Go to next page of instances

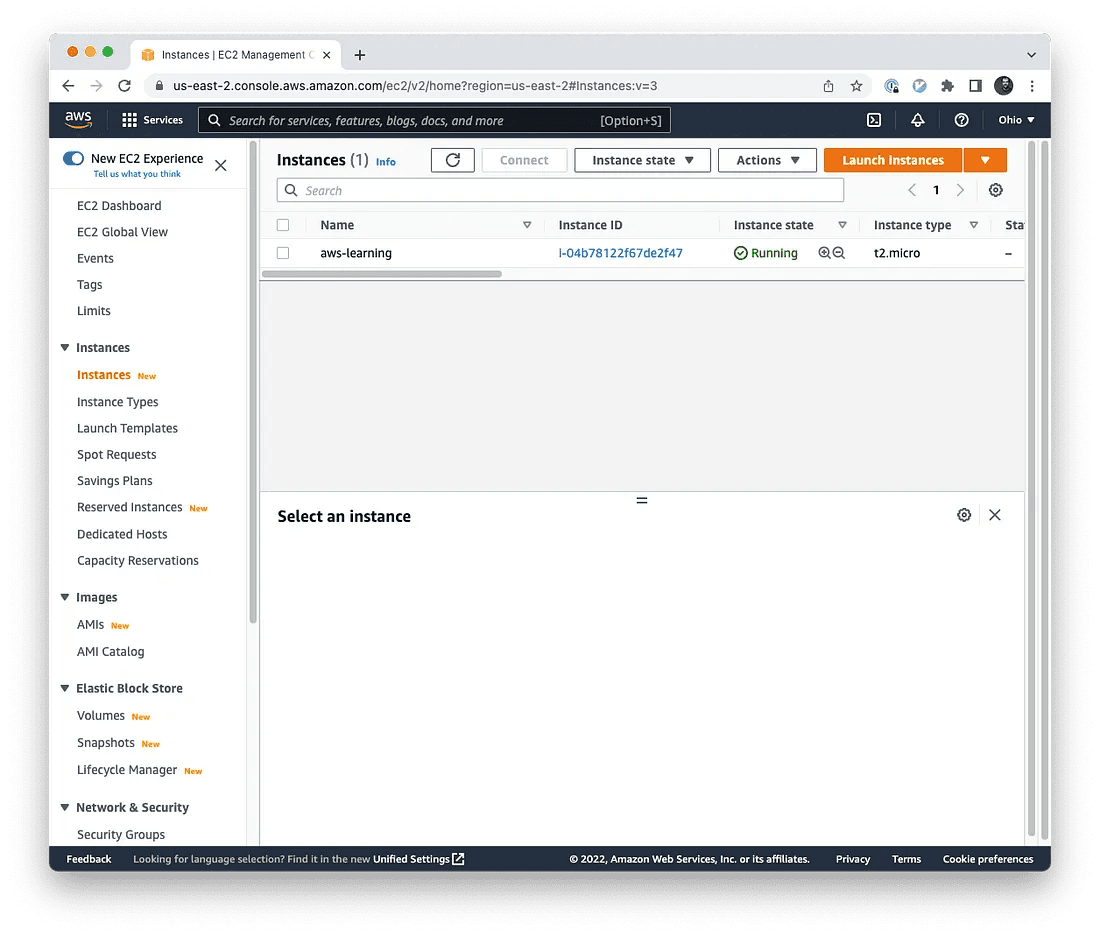pyautogui.click(x=960, y=190)
